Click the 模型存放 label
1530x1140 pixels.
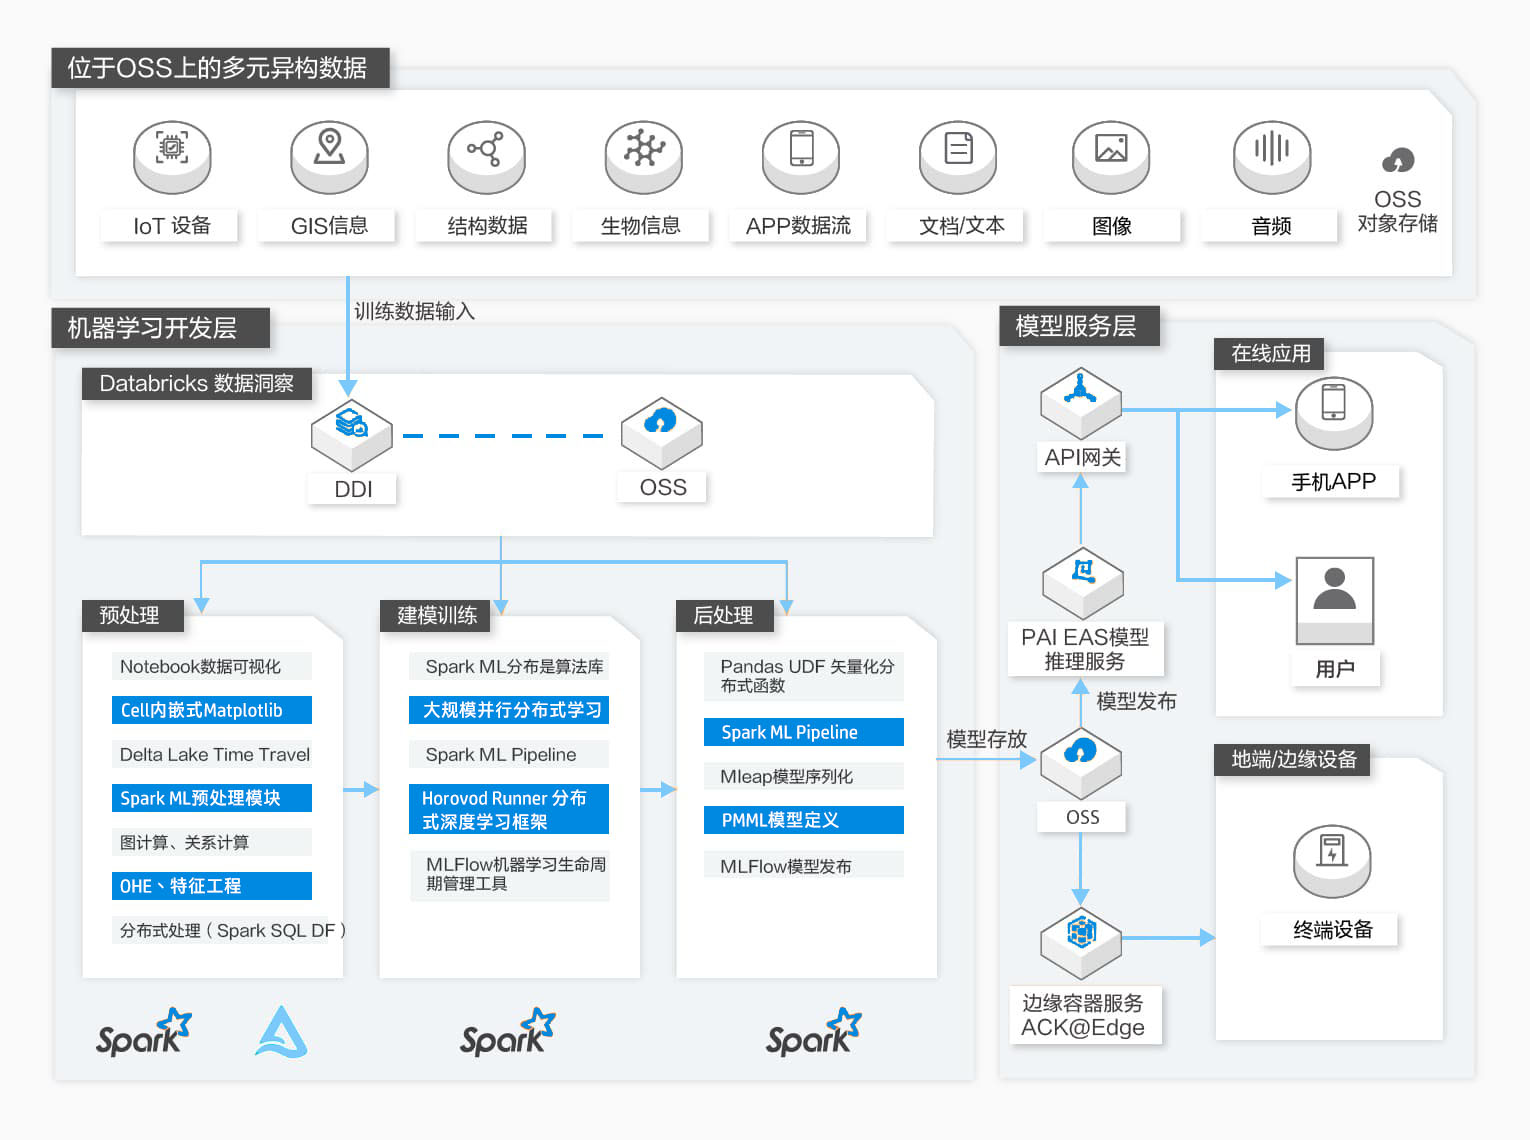click(986, 739)
